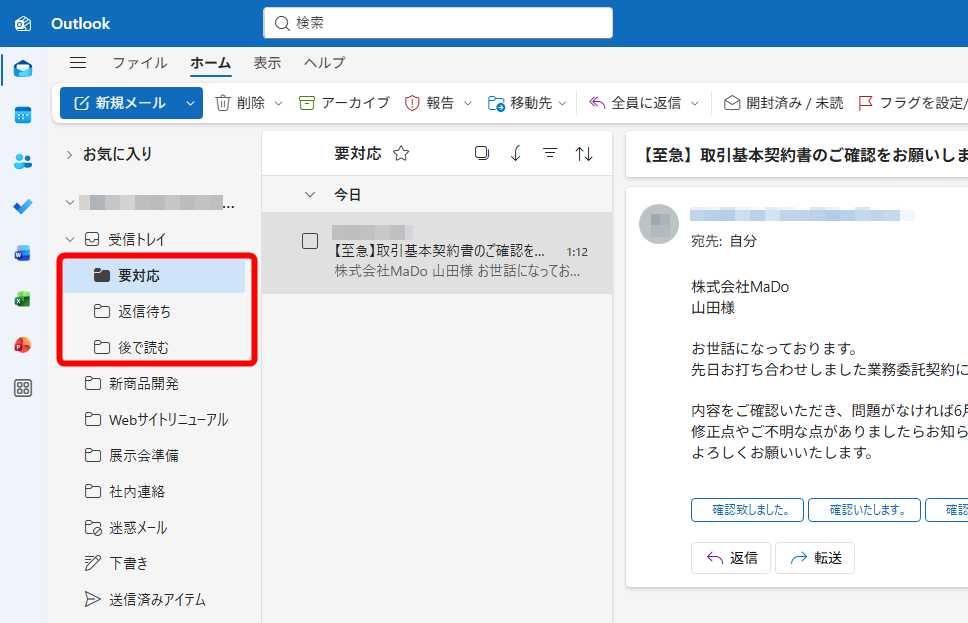
Task: Open the Webサイトリニューアル folder
Action: [154, 420]
